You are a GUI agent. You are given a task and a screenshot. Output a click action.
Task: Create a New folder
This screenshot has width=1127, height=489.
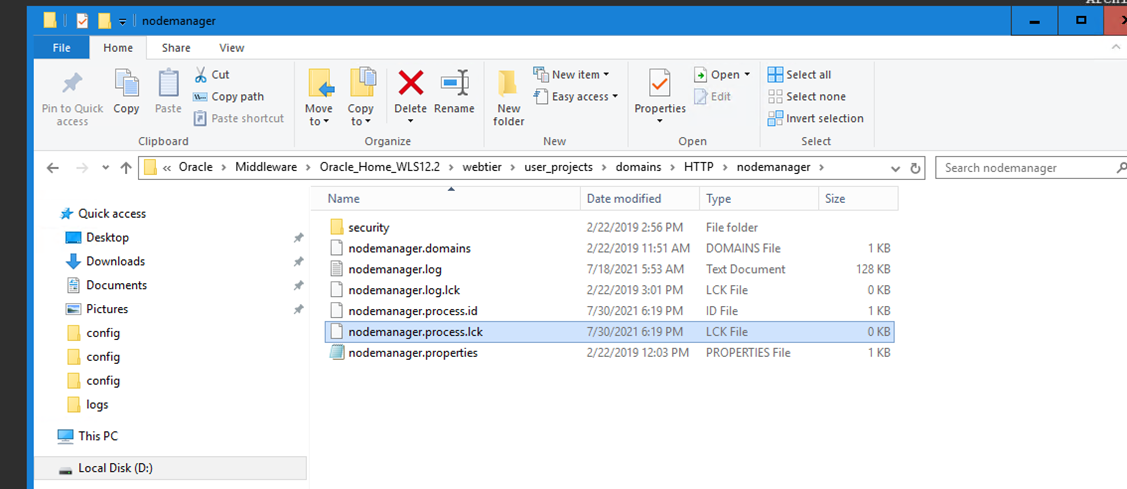[x=509, y=99]
